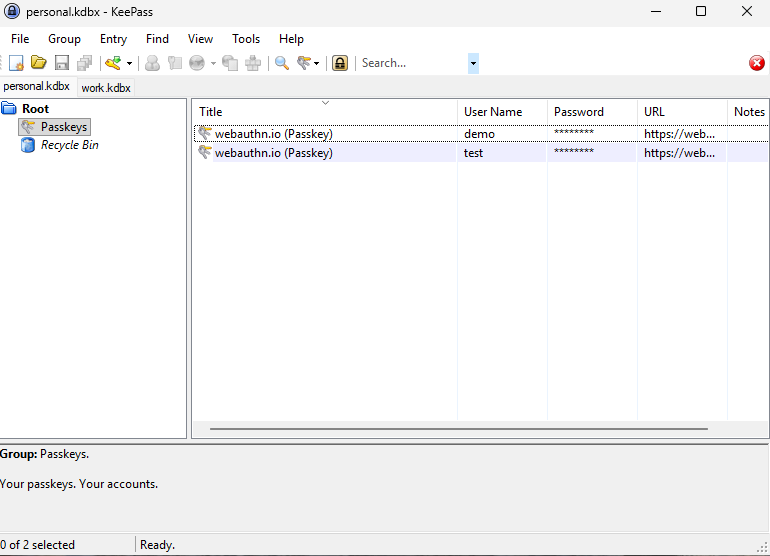Click the Recycle Bin icon
Image resolution: width=770 pixels, height=556 pixels.
tap(28, 145)
